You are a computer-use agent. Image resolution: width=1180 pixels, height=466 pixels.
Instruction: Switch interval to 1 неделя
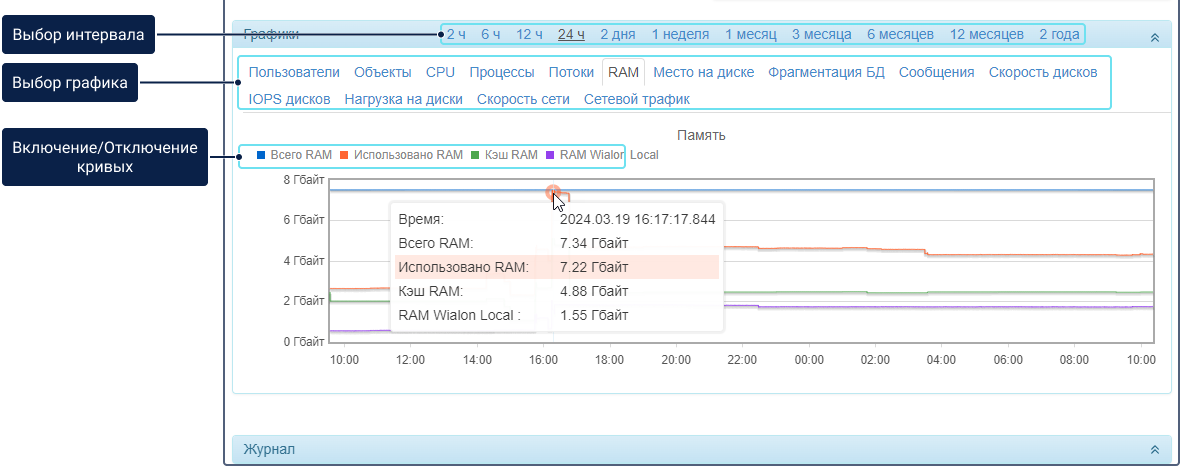click(680, 34)
